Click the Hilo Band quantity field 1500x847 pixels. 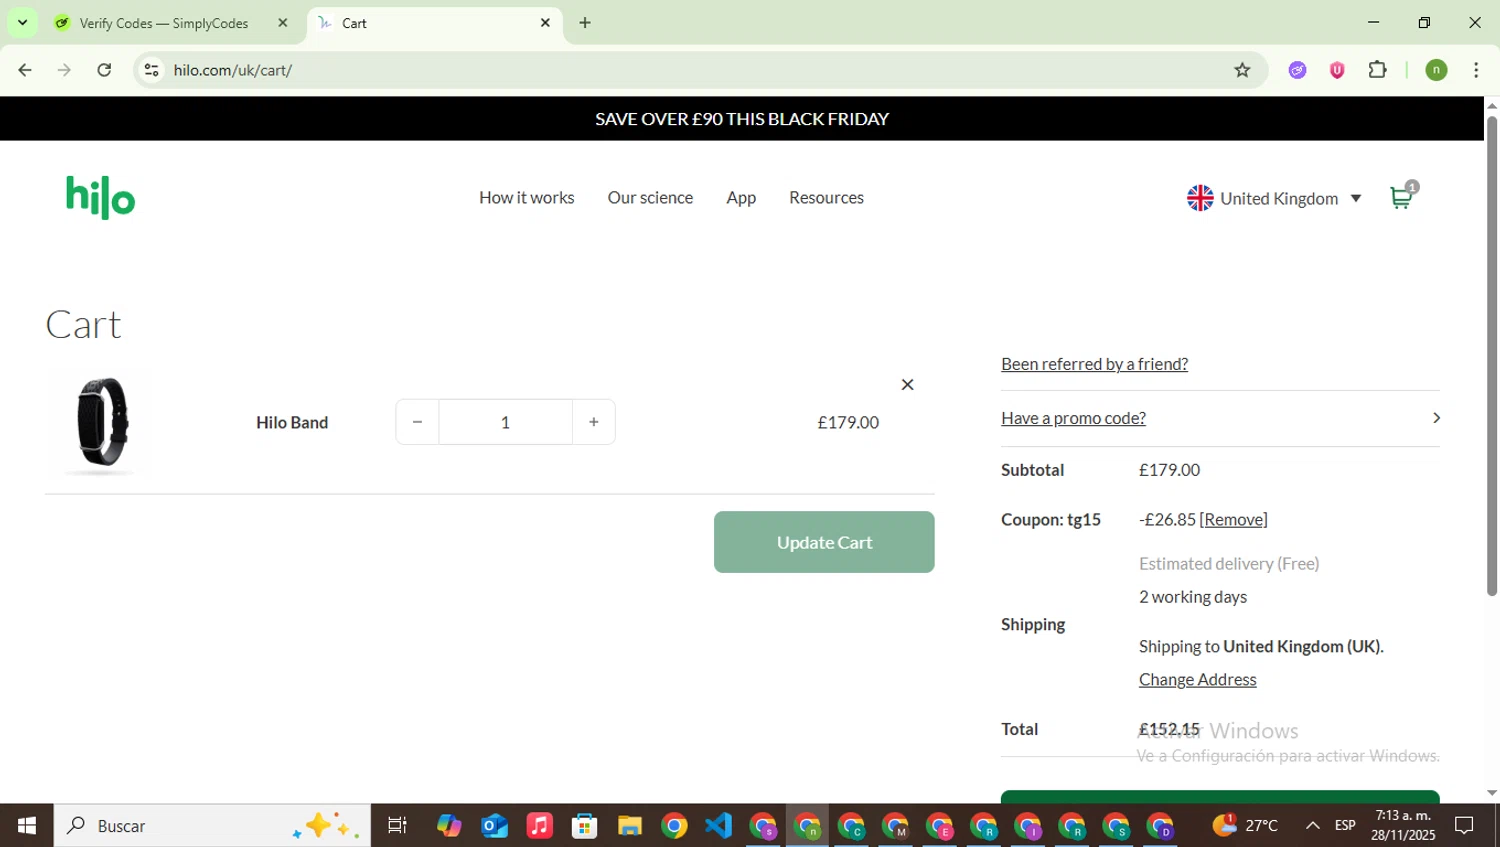(x=505, y=422)
